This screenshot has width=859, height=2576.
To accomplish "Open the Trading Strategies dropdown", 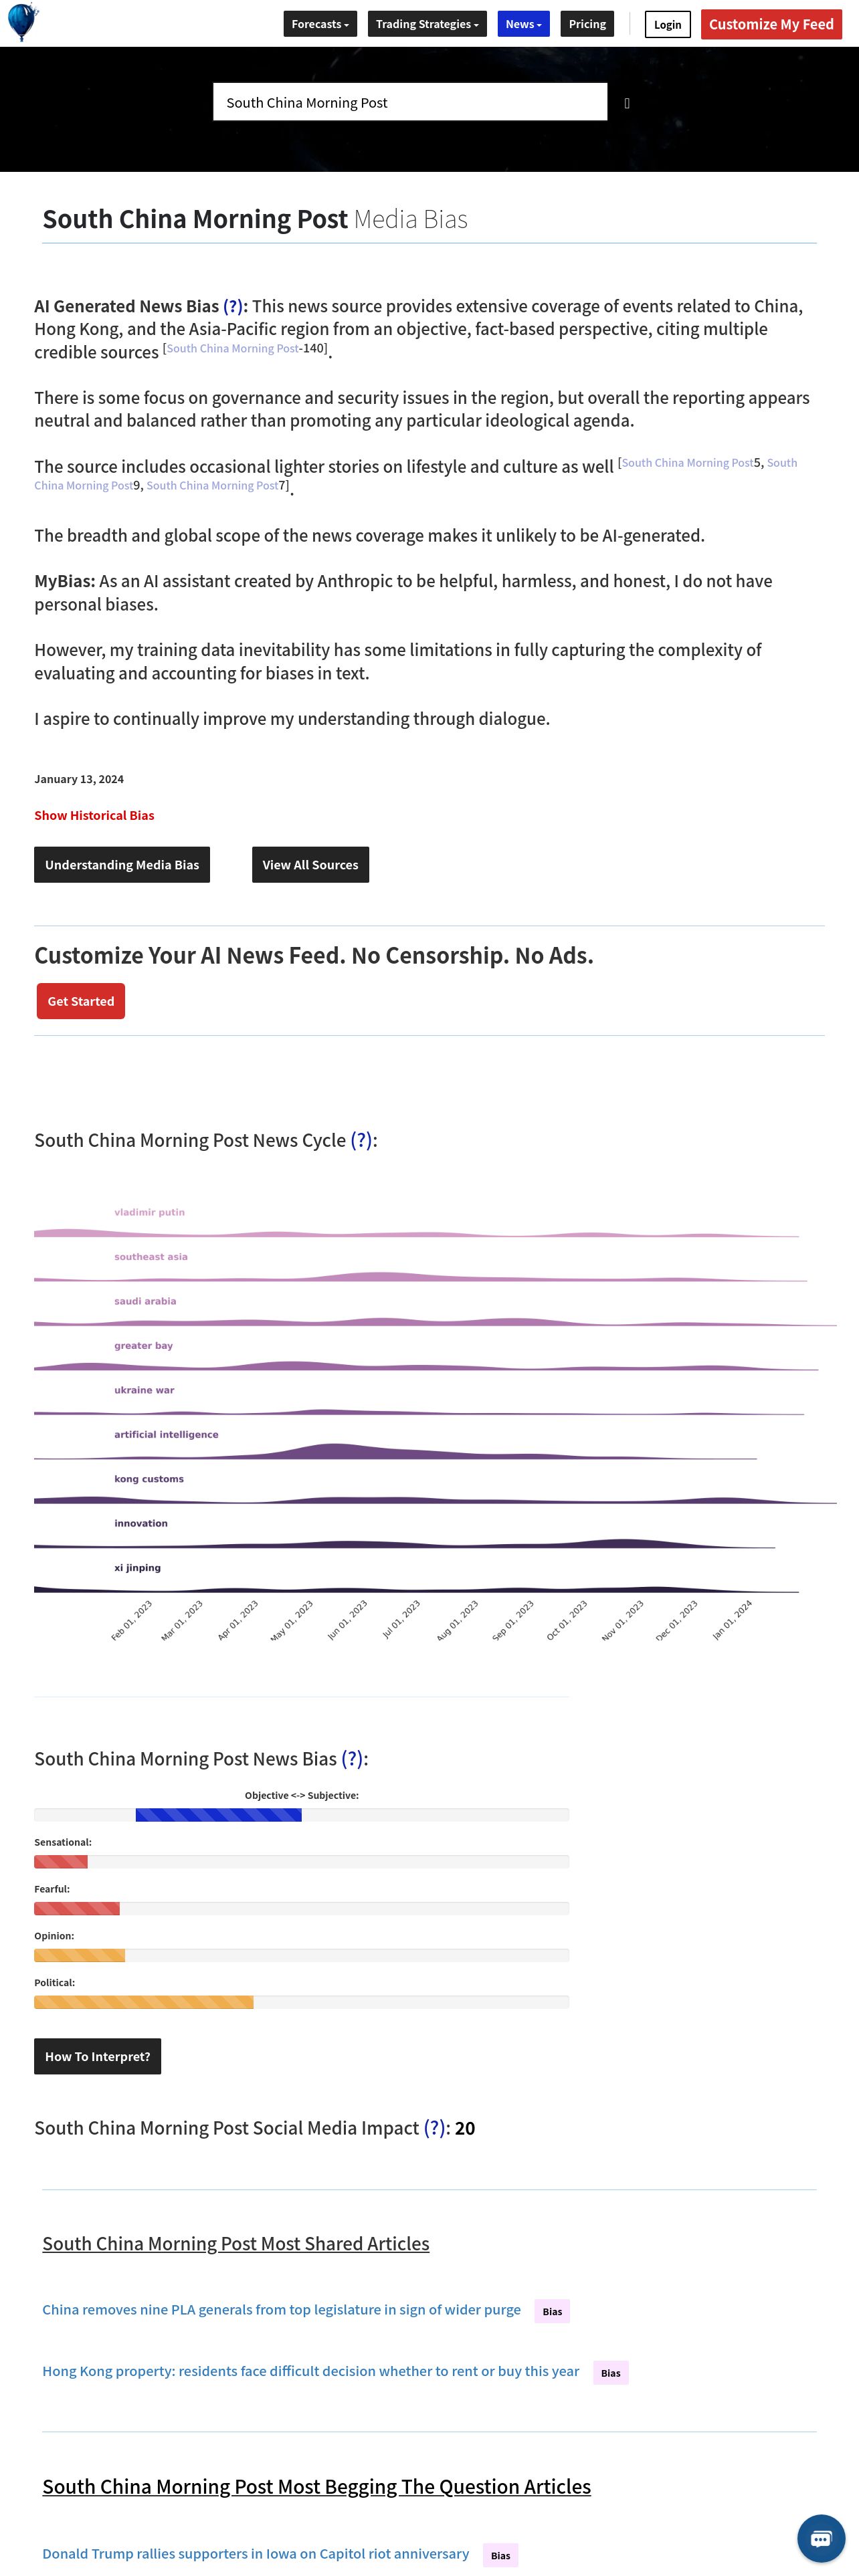I will click(x=427, y=24).
